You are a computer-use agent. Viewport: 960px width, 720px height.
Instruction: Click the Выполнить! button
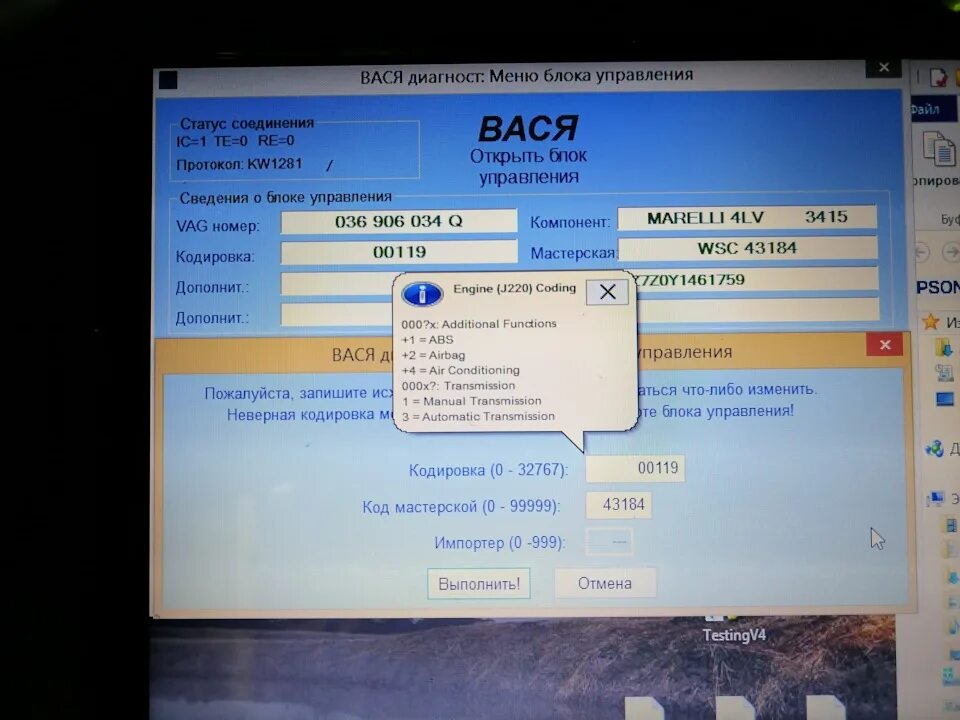point(479,584)
